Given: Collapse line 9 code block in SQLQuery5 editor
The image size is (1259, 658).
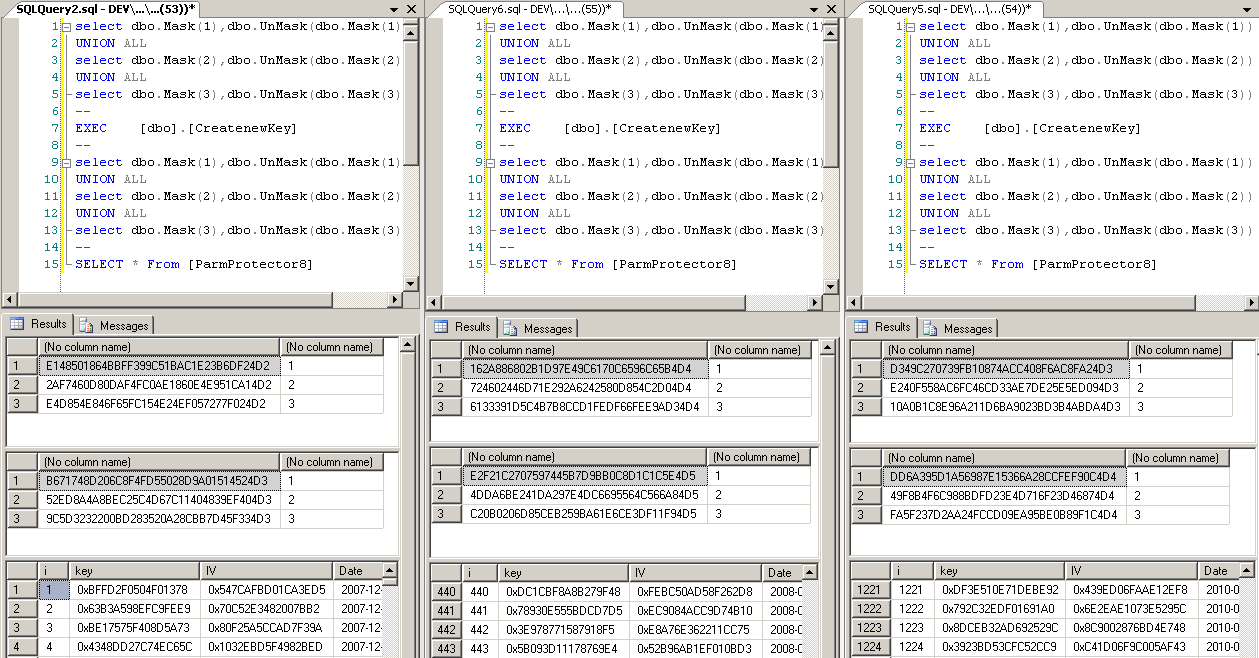Looking at the screenshot, I should 911,162.
